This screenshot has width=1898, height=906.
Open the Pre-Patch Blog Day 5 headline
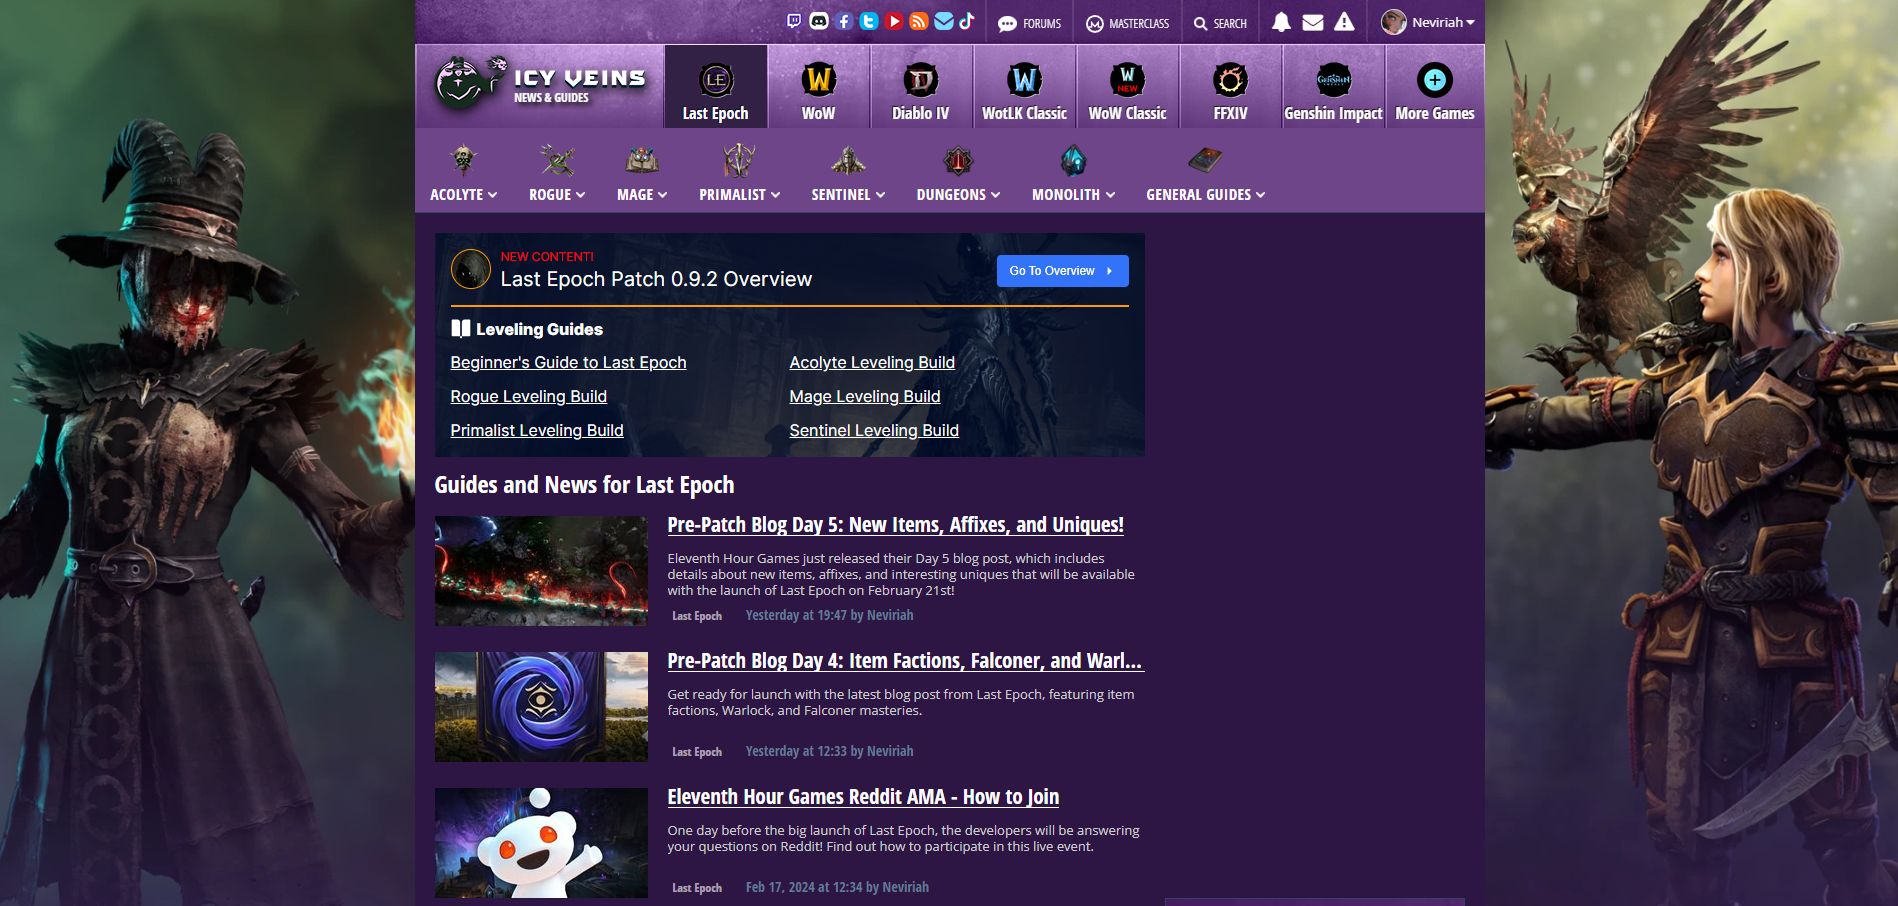point(895,525)
